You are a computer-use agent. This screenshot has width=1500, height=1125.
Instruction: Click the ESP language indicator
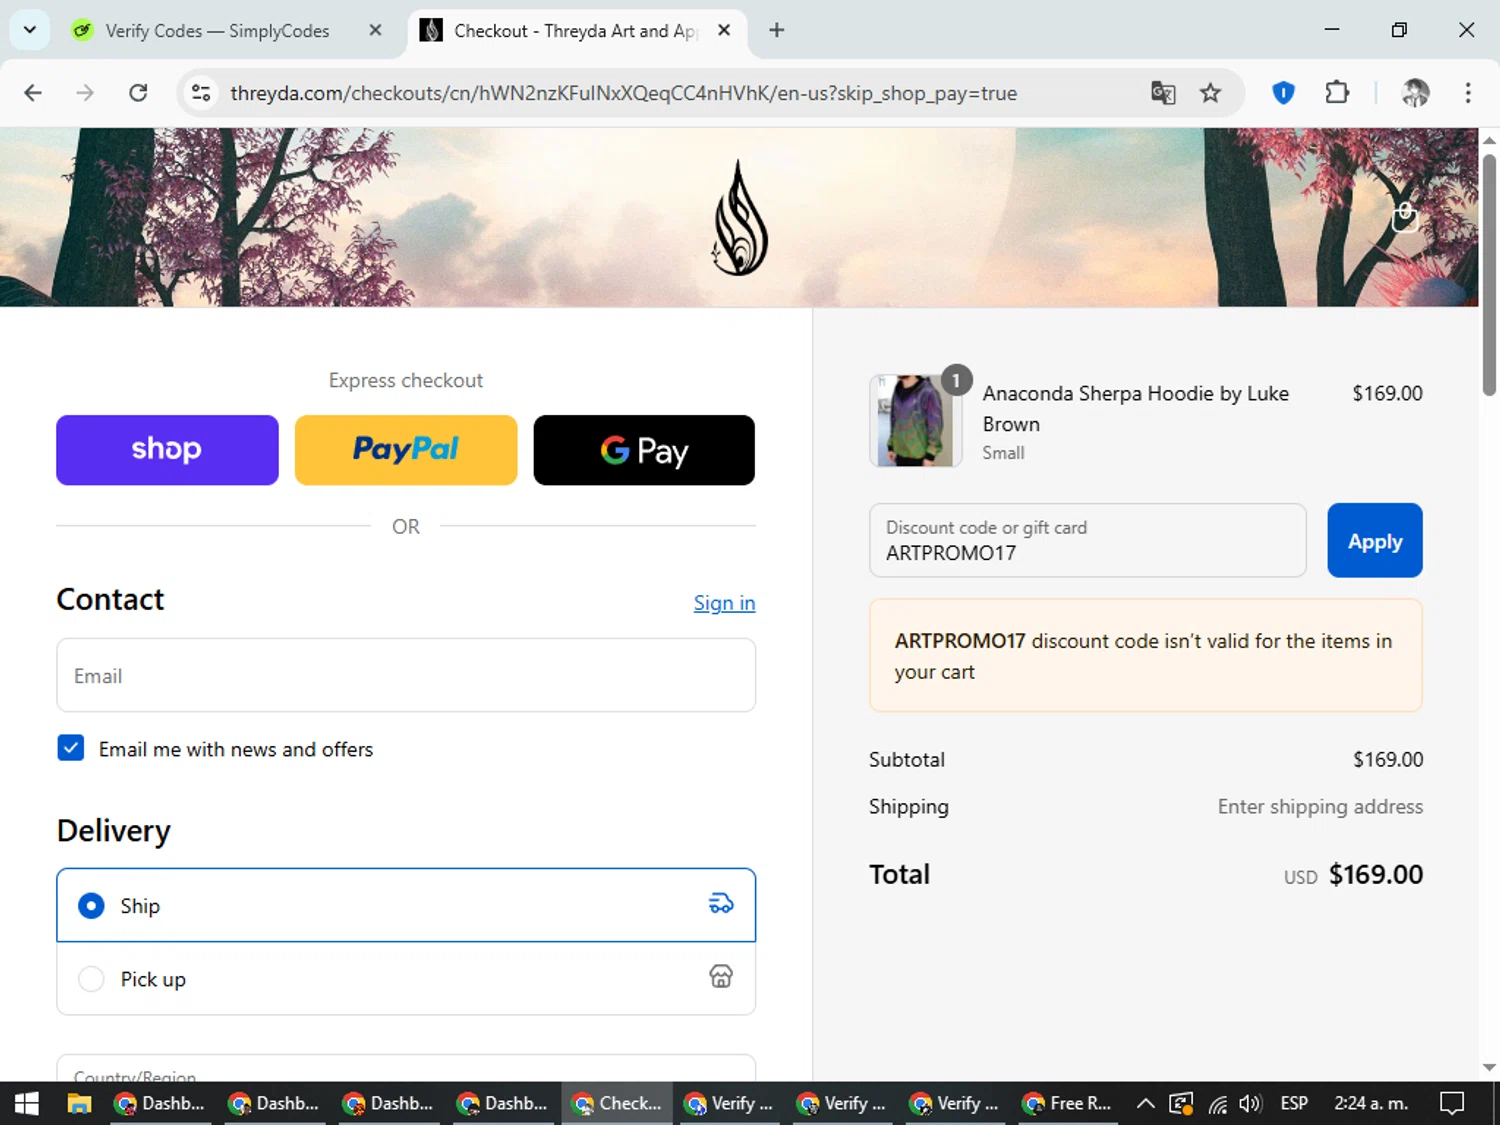(x=1294, y=1103)
